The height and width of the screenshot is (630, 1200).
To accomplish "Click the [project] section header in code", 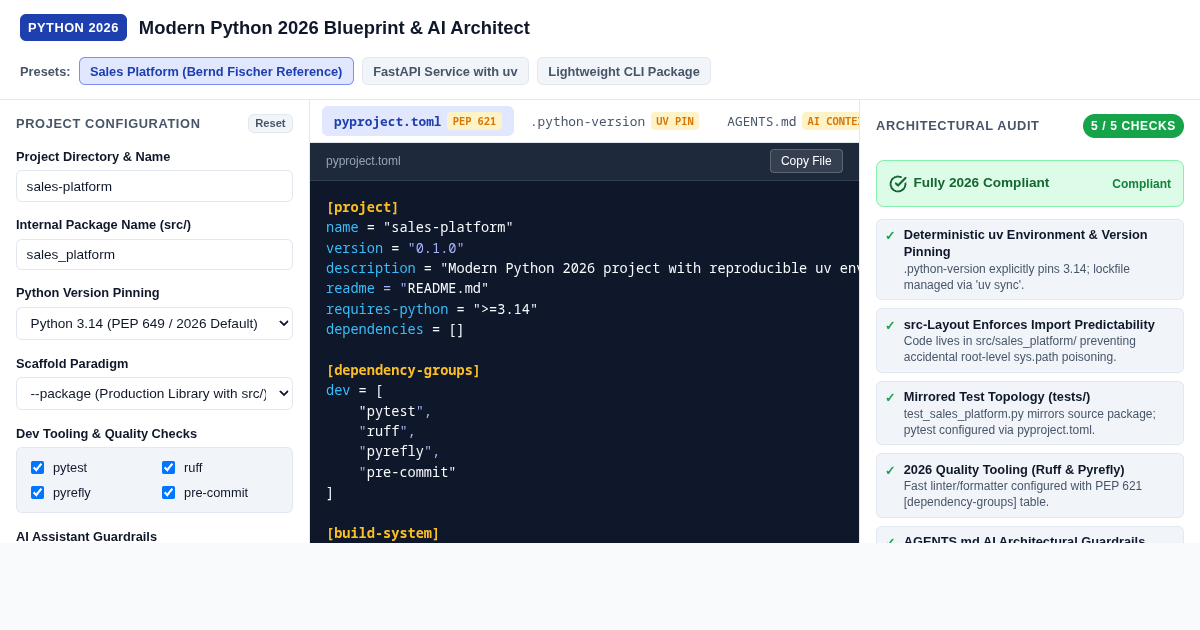I will click(362, 207).
